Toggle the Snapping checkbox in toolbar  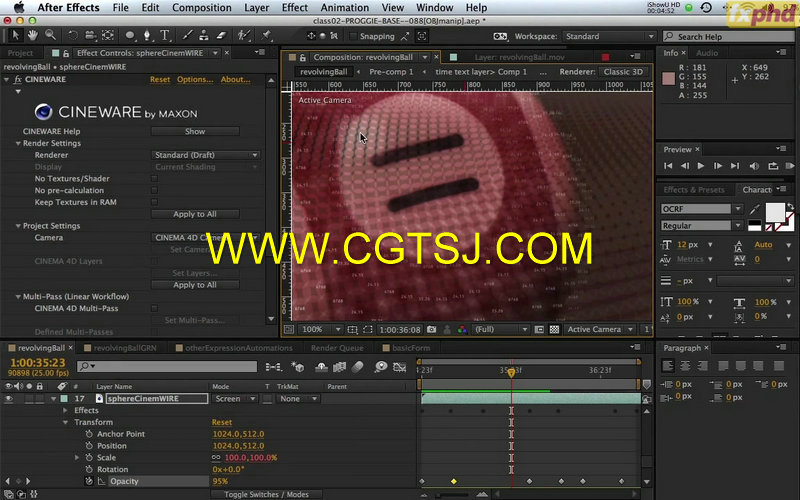click(x=353, y=36)
